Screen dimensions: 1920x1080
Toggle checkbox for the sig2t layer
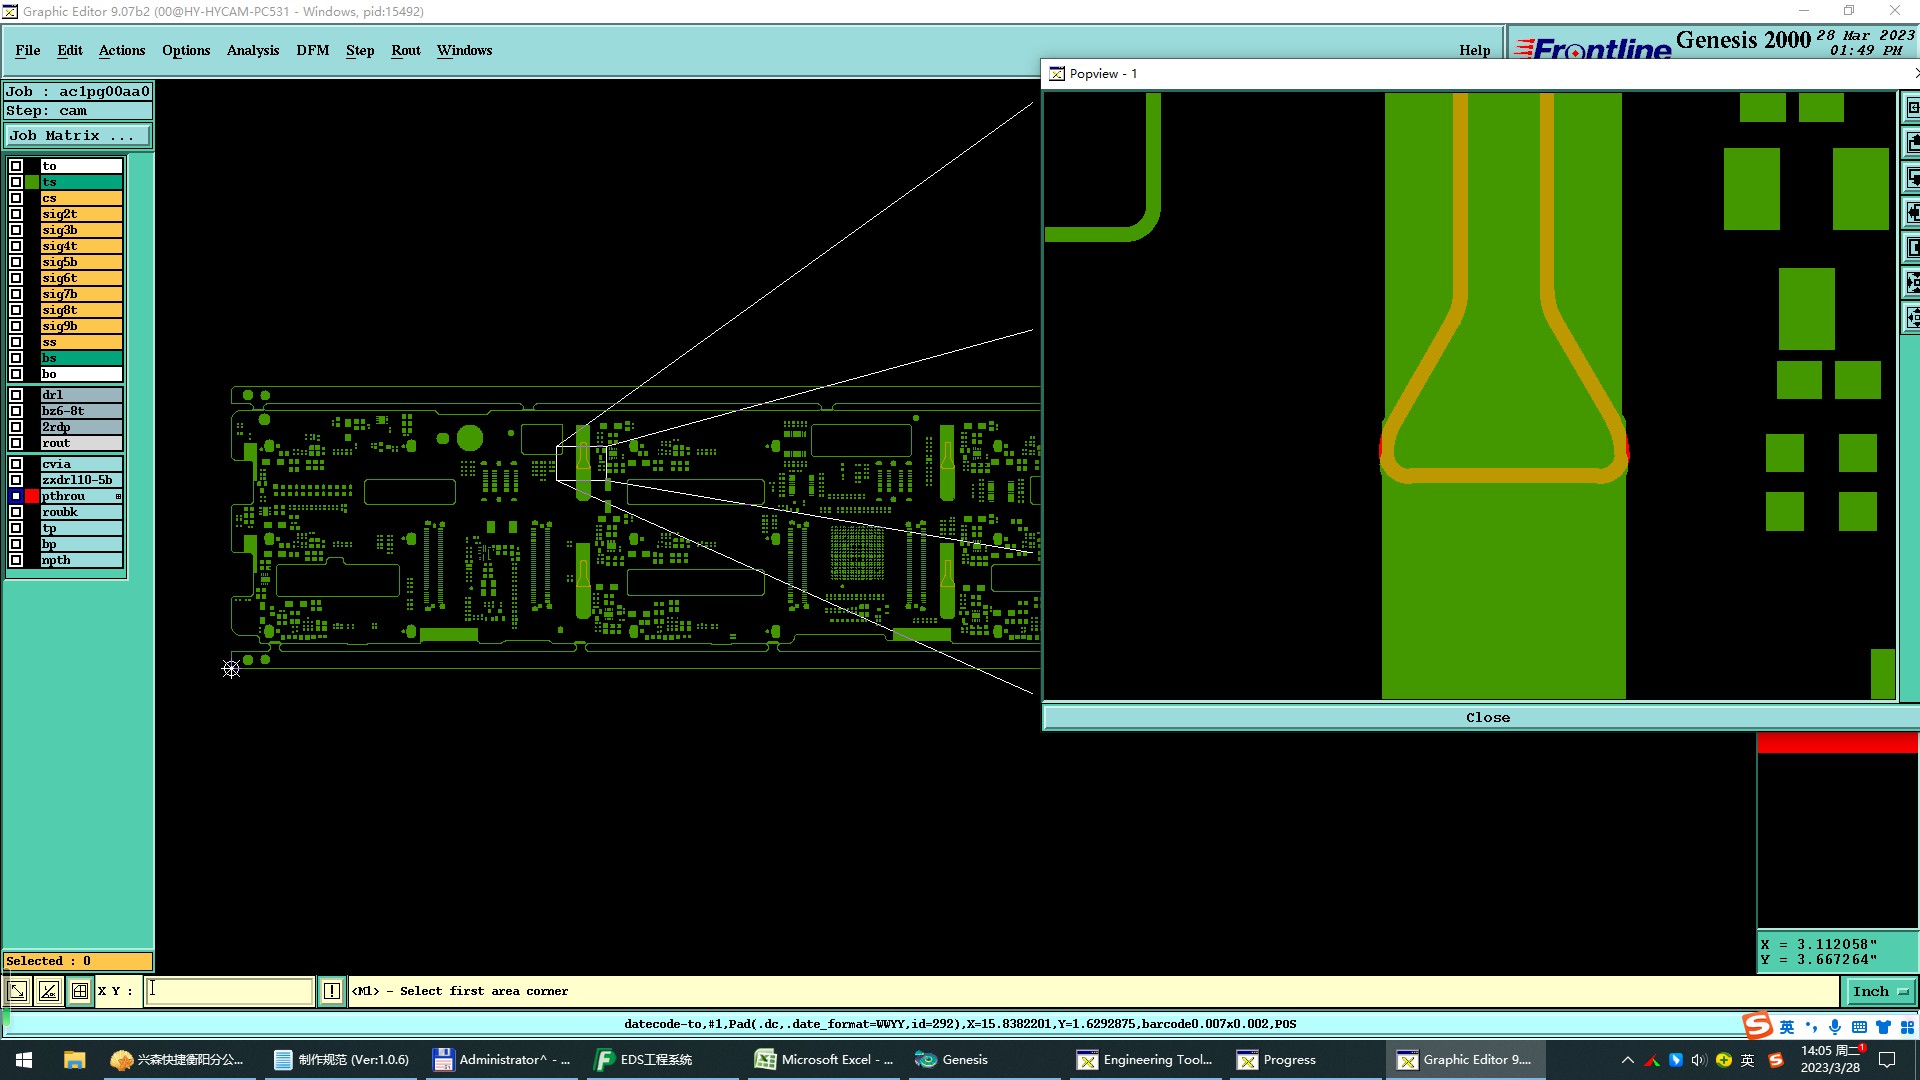pos(16,214)
